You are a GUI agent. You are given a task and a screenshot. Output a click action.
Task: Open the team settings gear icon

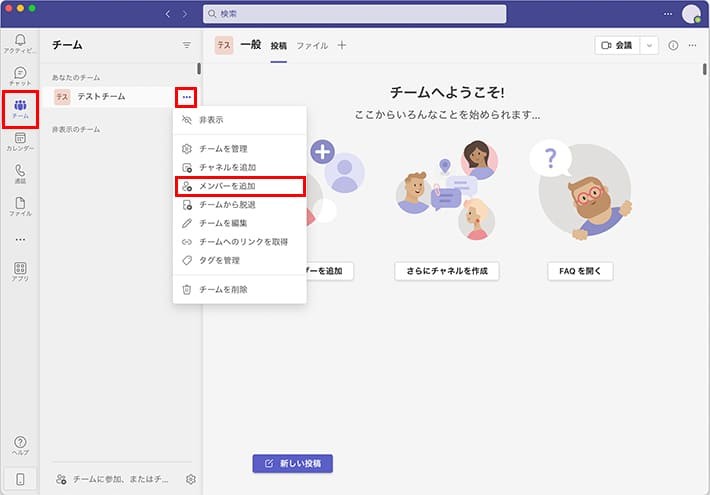coord(191,479)
